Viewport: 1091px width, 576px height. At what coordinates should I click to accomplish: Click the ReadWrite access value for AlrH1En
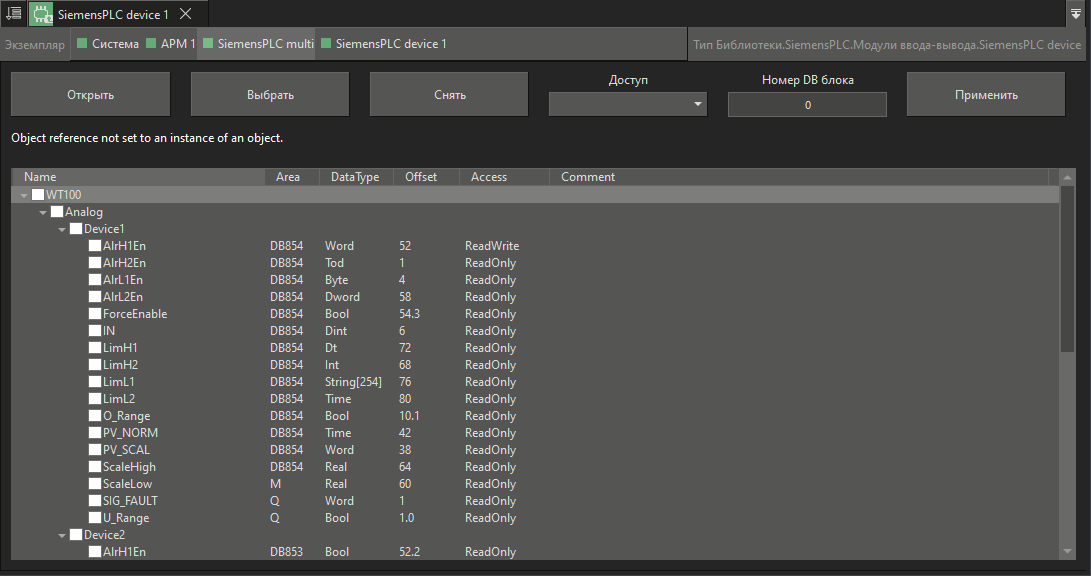click(492, 246)
